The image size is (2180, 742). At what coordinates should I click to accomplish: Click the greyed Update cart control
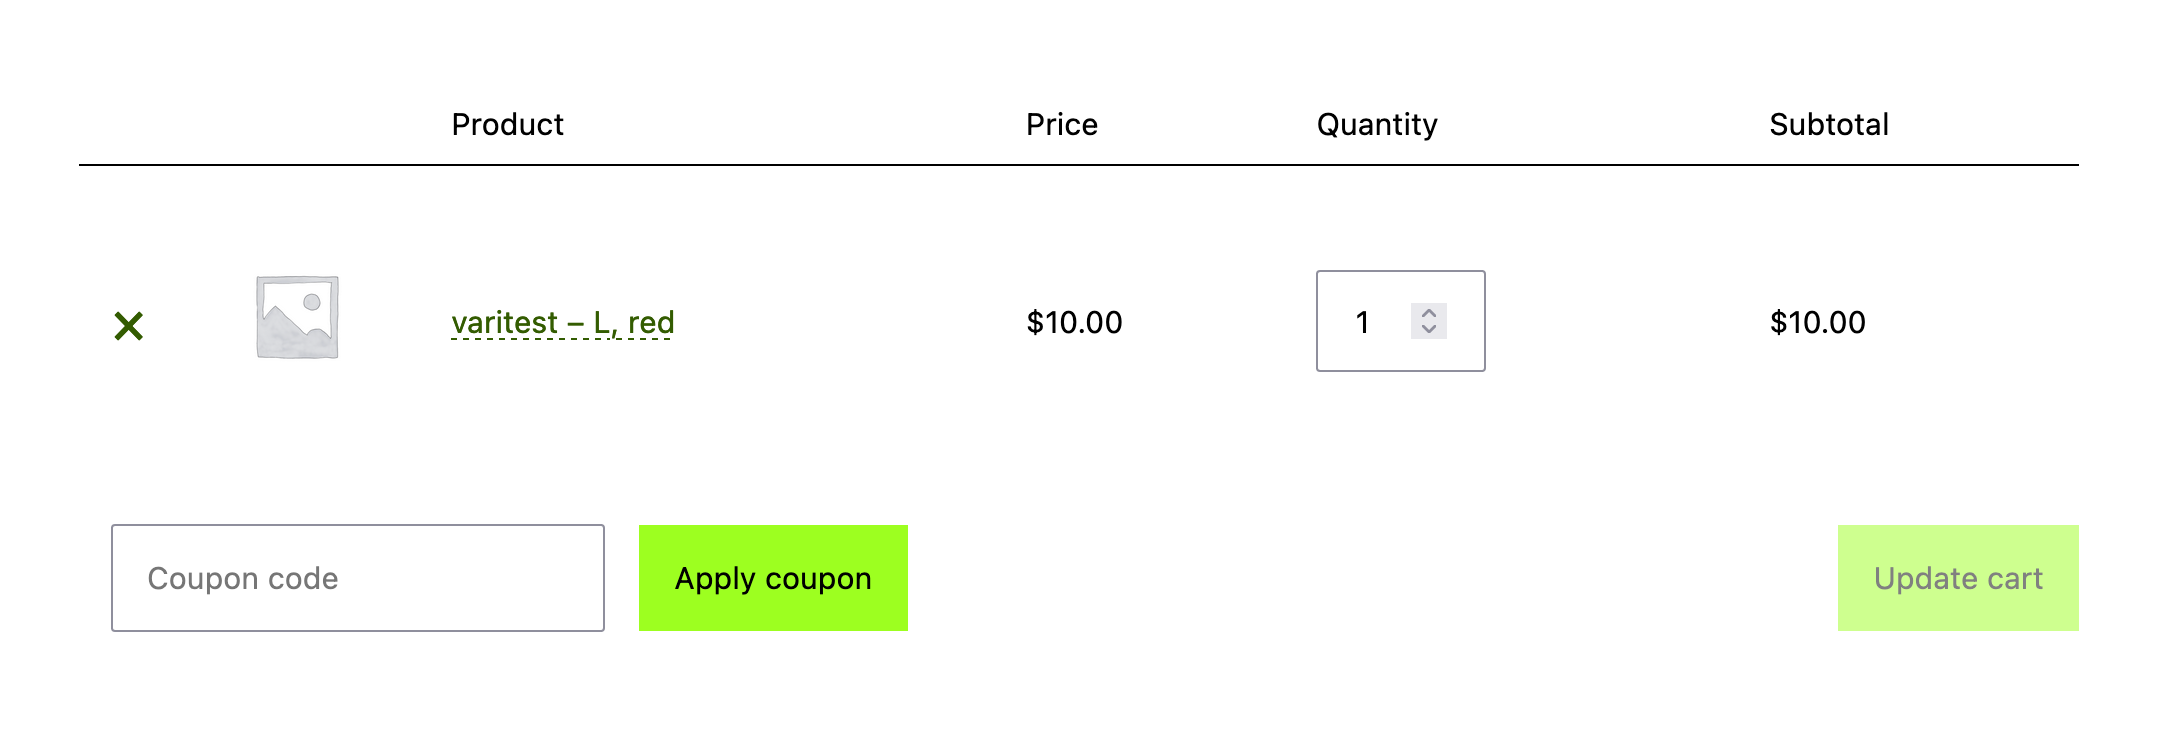tap(1958, 578)
